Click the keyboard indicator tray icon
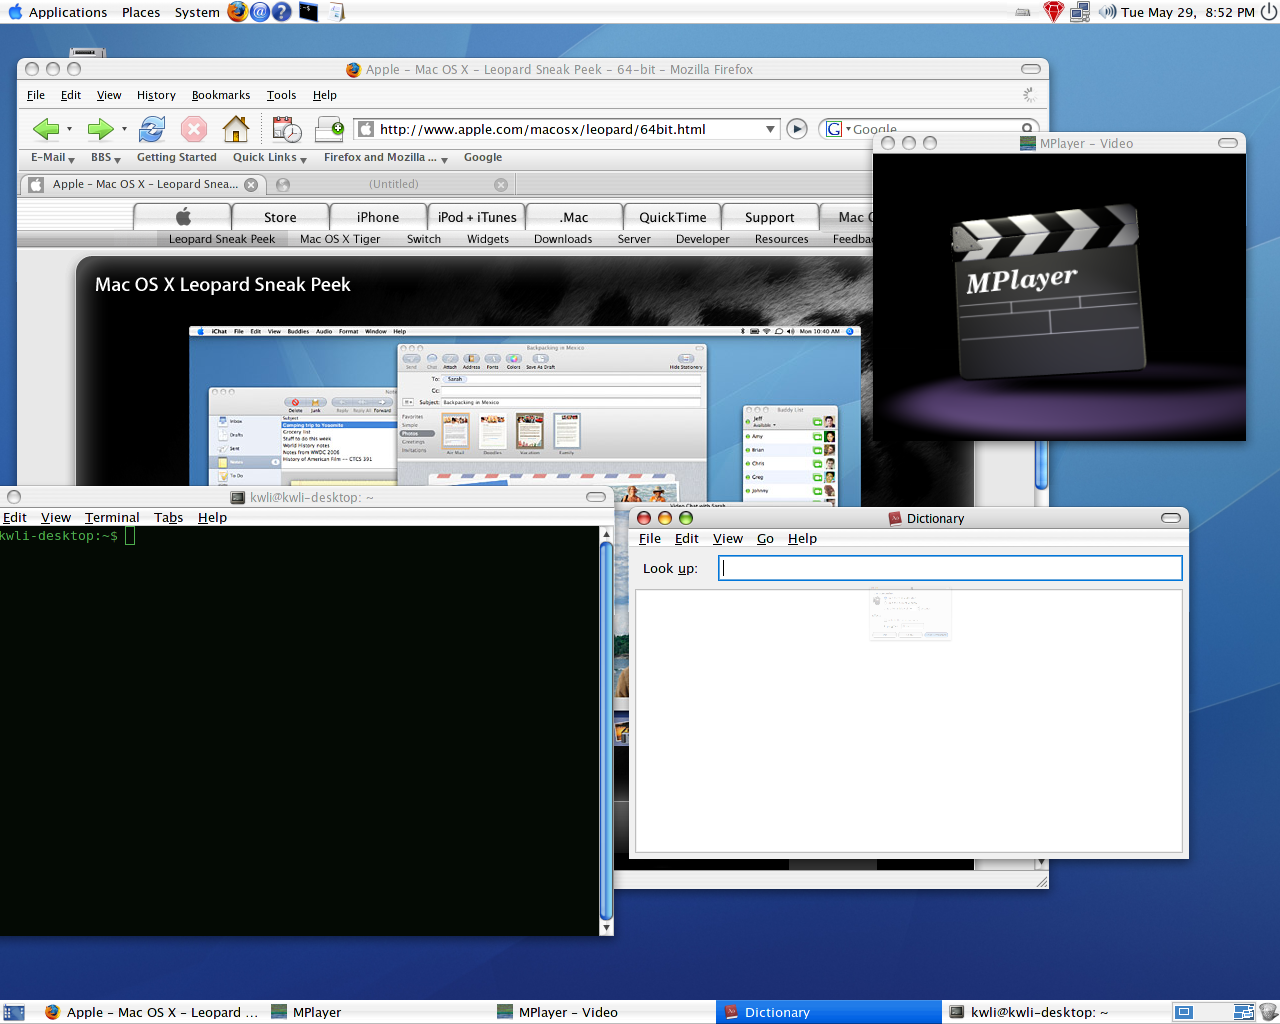The width and height of the screenshot is (1280, 1024). tap(1023, 12)
